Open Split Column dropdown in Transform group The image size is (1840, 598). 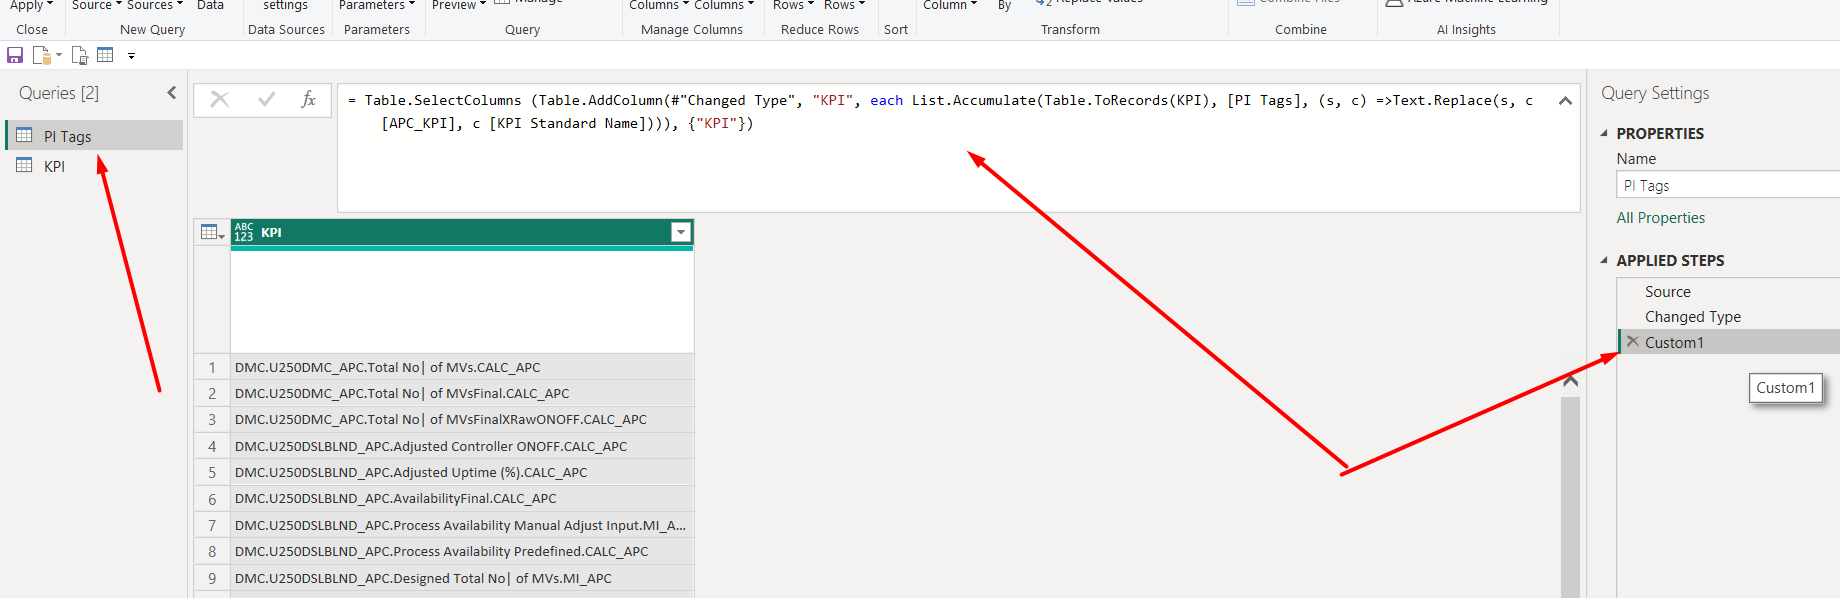(x=950, y=5)
